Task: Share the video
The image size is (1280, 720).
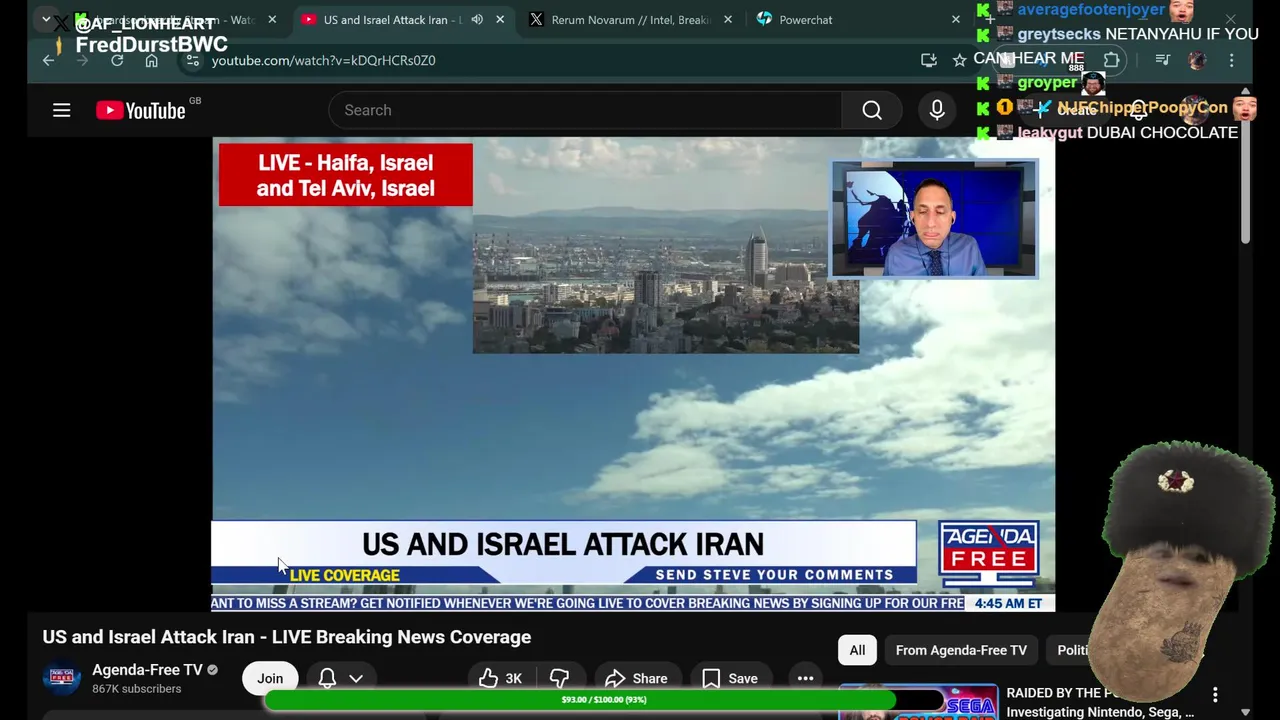Action: coord(636,678)
